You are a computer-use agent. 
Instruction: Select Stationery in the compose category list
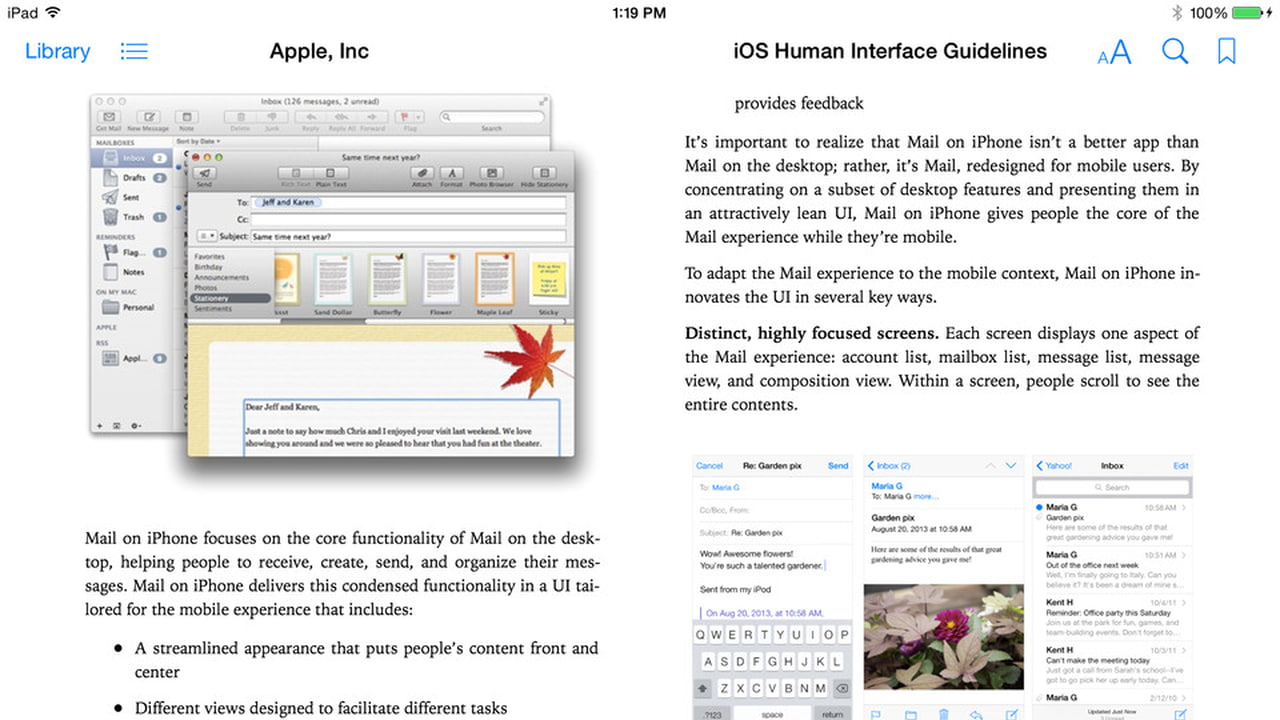[x=231, y=298]
